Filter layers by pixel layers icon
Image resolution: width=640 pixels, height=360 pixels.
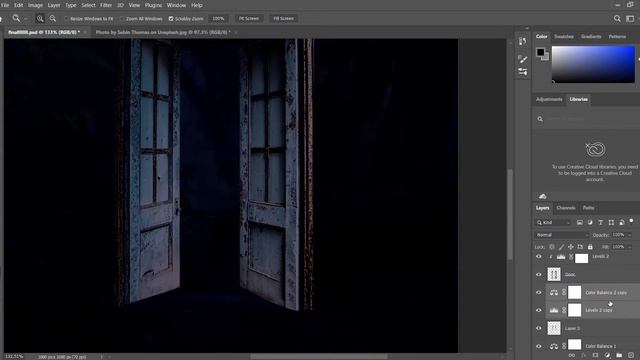click(580, 222)
